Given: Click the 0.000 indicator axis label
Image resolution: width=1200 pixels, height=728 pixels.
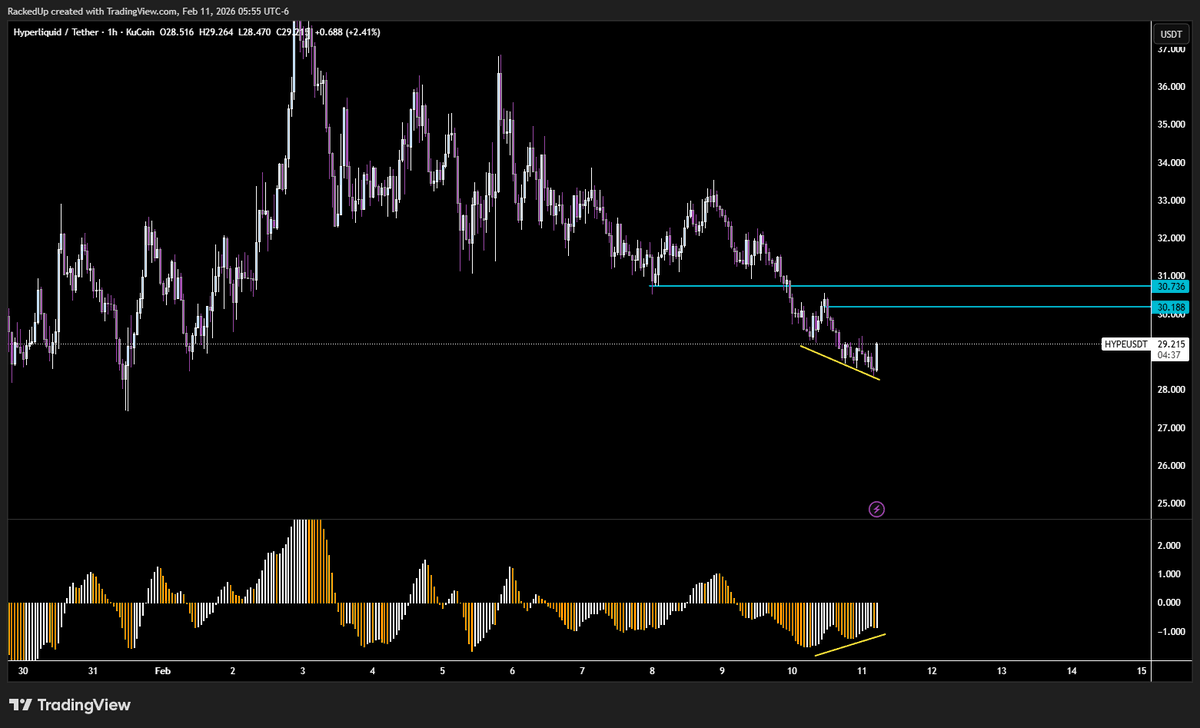Looking at the screenshot, I should (x=1170, y=603).
